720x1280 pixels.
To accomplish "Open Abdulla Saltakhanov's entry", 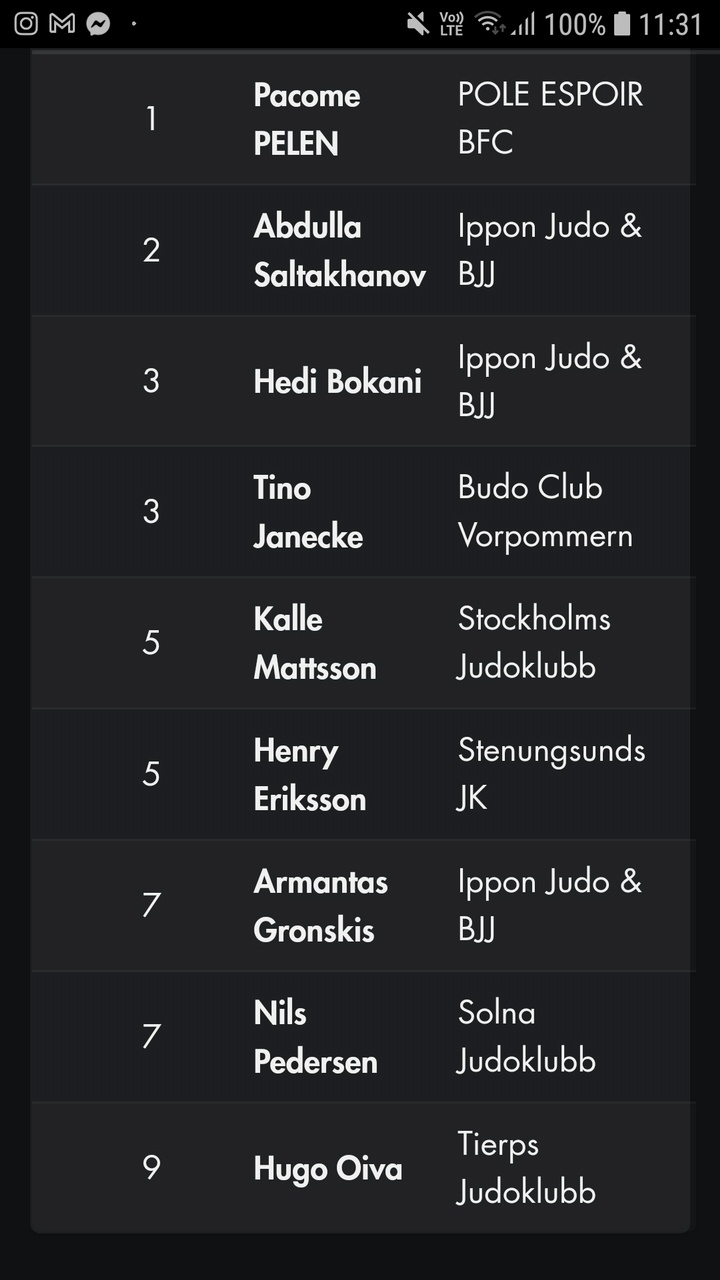I will coord(340,250).
